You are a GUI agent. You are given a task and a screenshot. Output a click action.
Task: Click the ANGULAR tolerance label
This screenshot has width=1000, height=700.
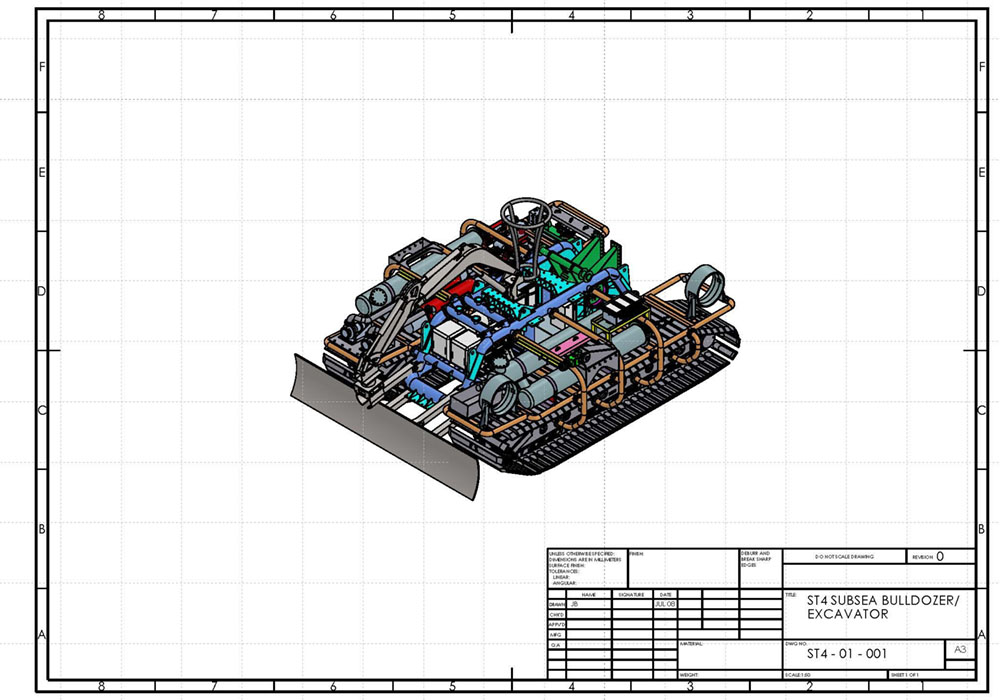point(564,583)
